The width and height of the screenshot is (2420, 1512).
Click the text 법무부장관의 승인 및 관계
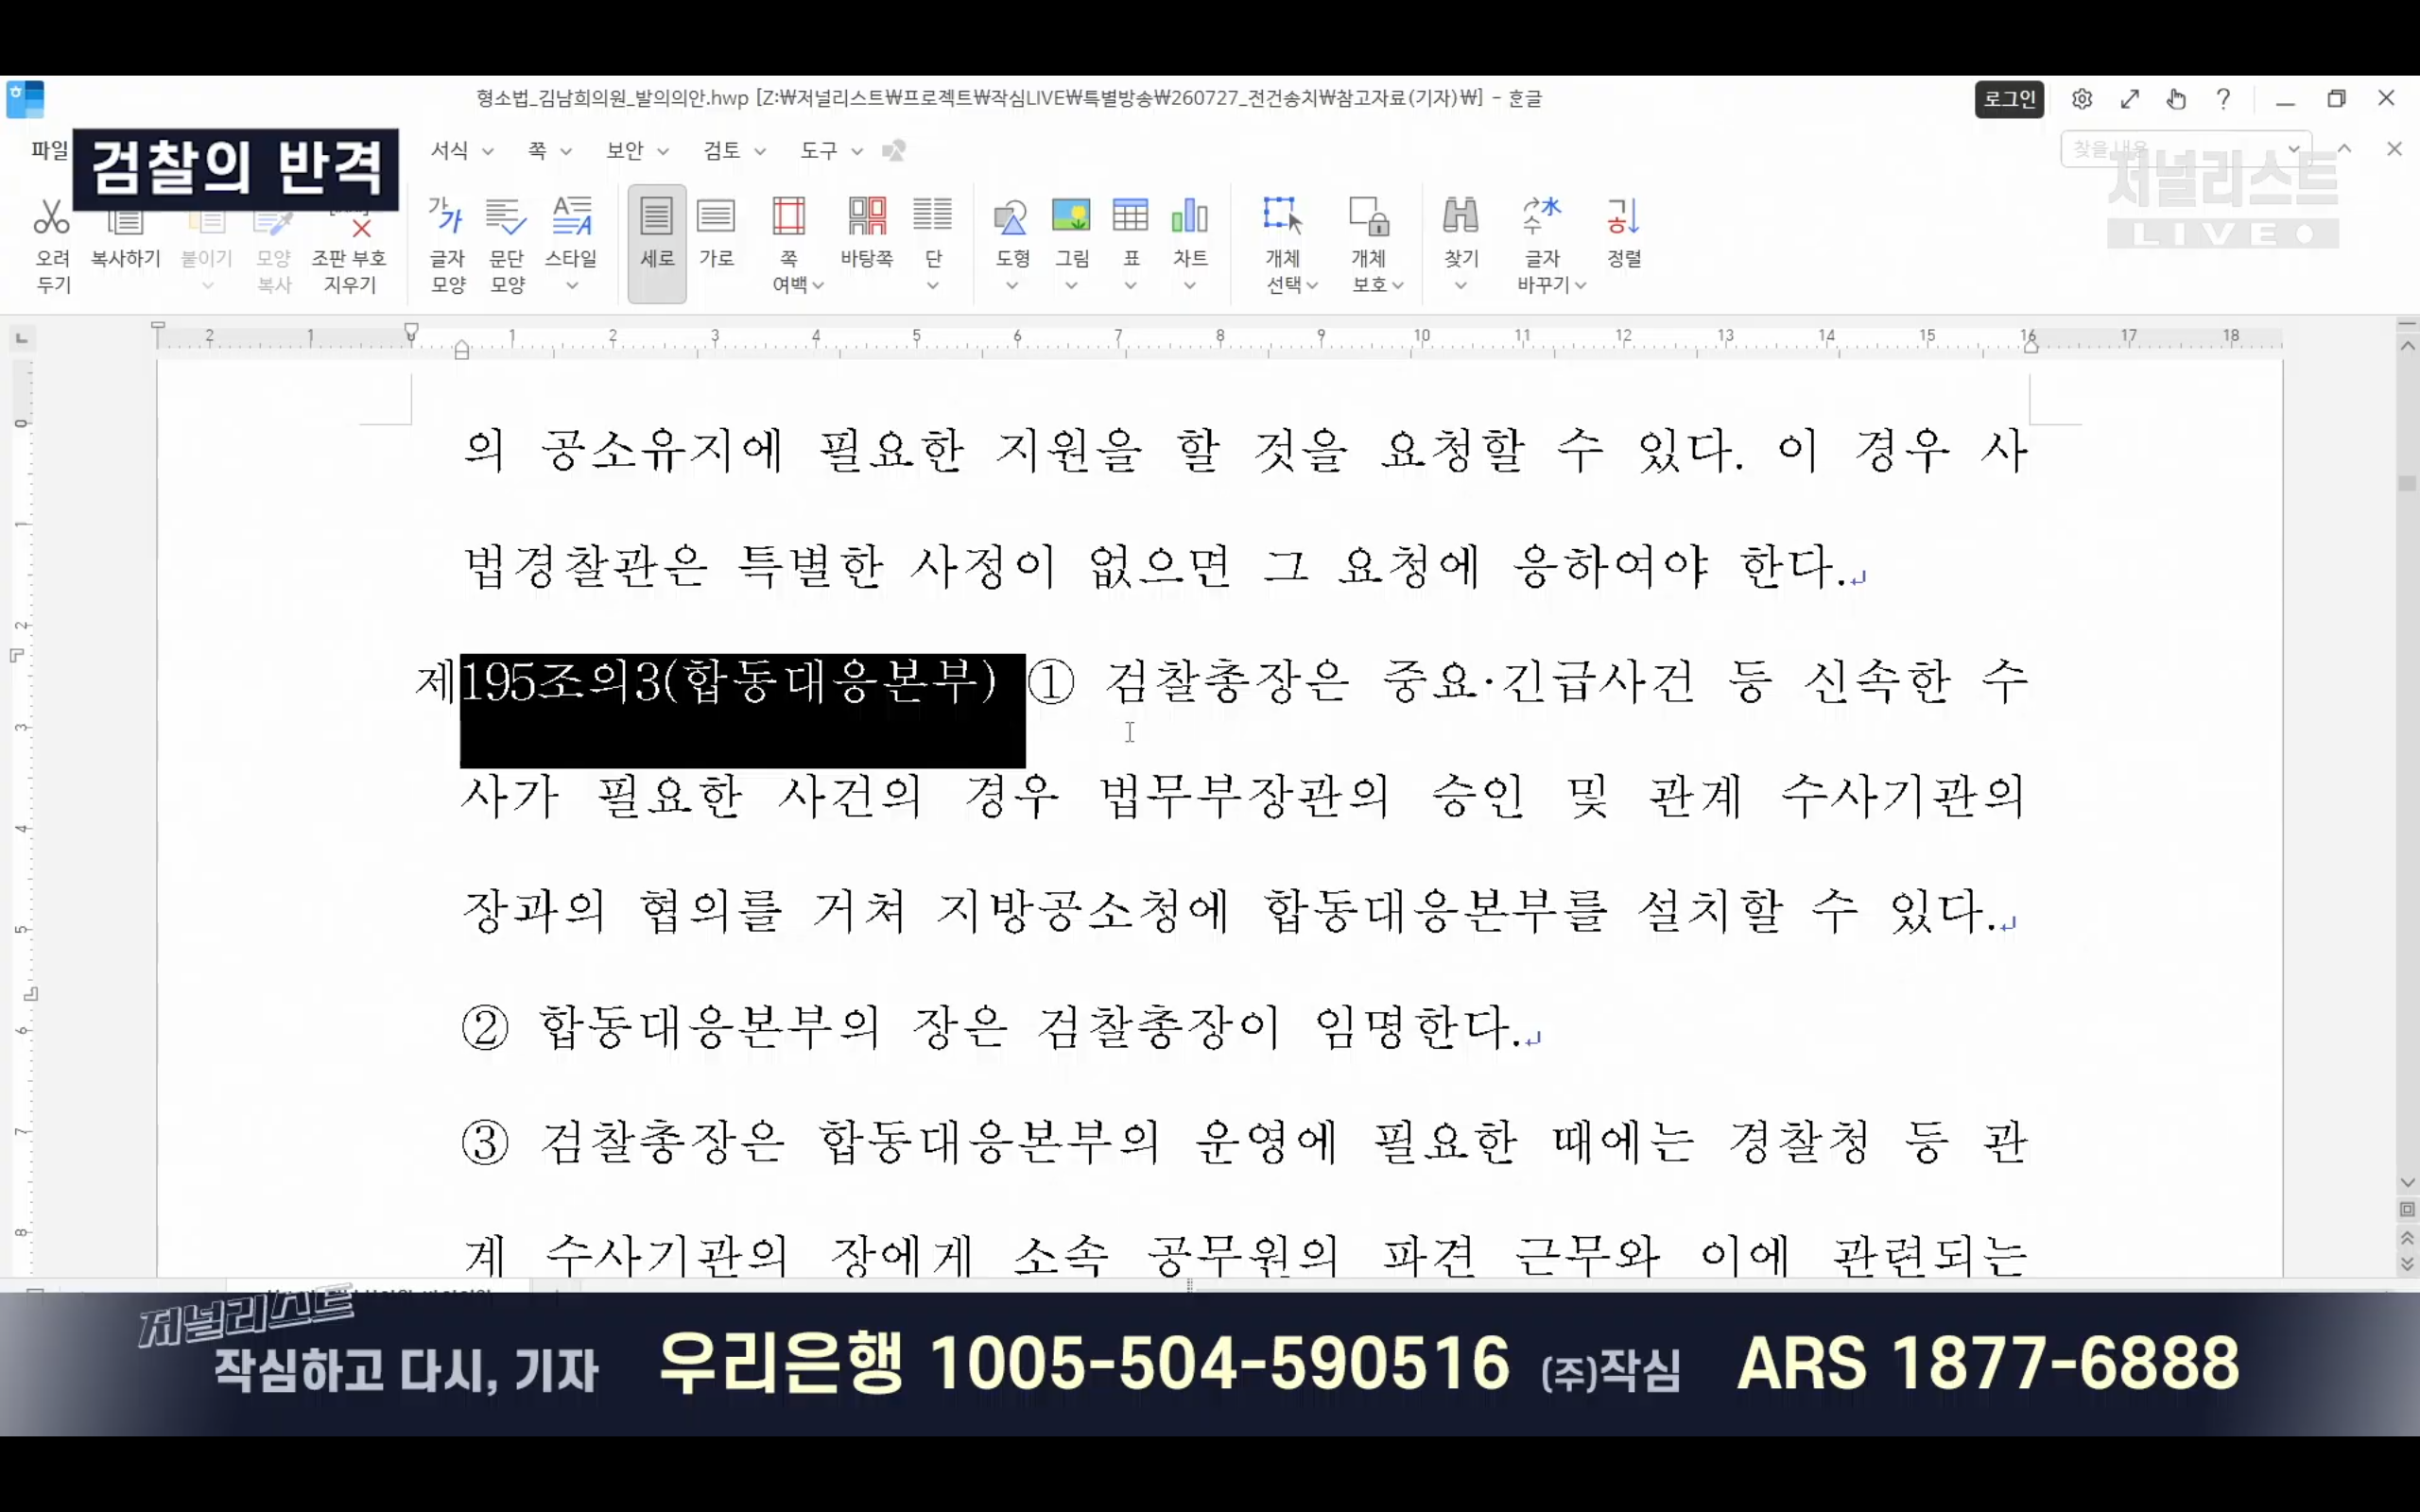(1422, 797)
